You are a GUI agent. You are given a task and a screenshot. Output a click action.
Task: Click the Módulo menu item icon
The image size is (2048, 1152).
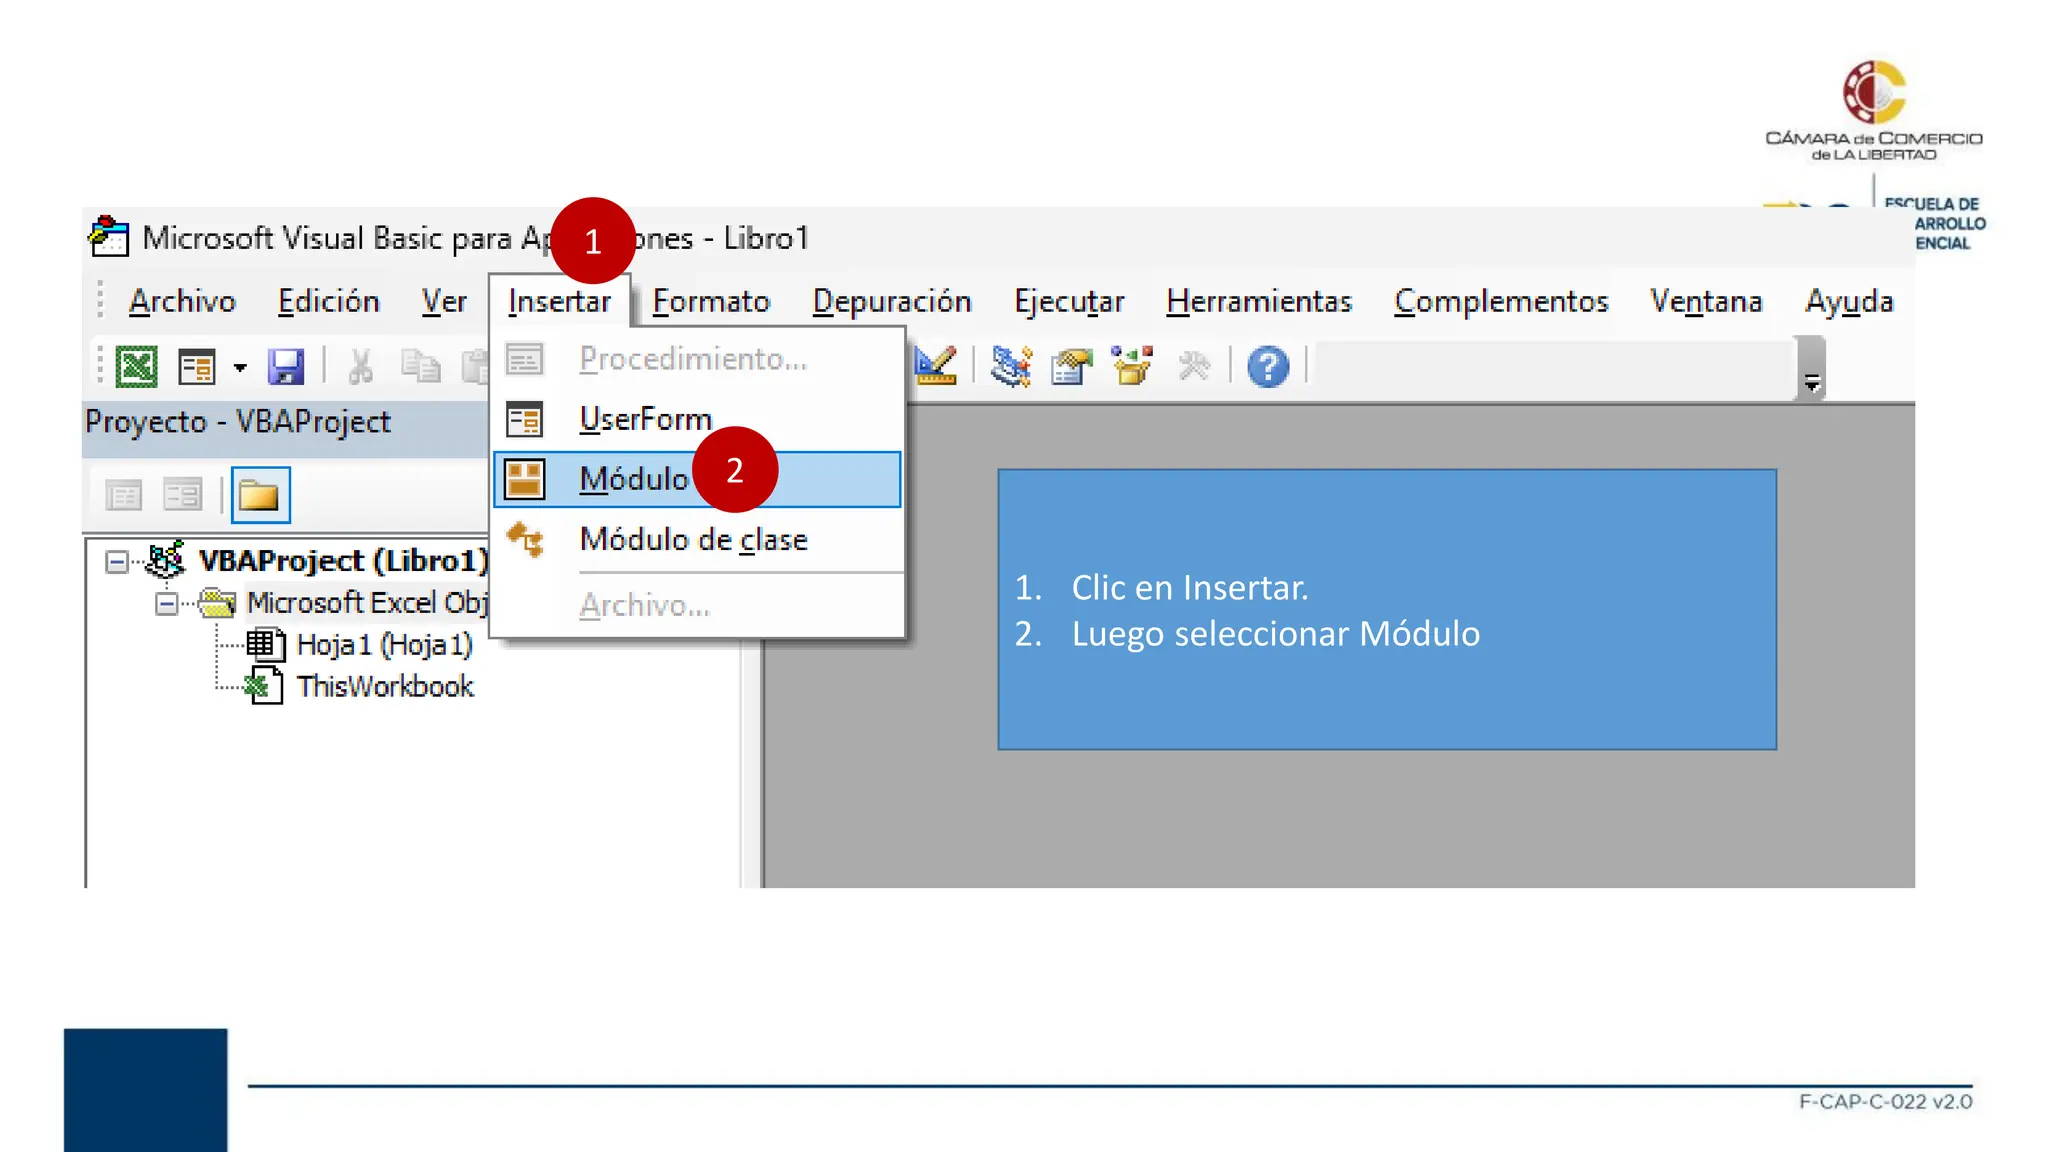(524, 479)
